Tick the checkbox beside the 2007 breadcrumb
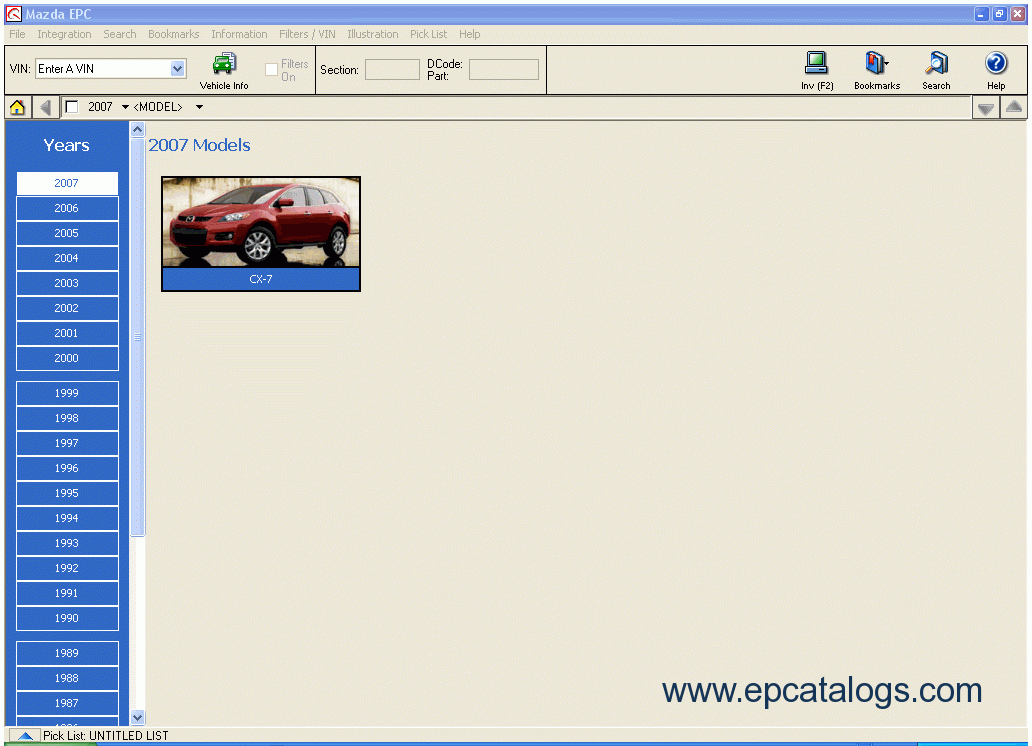 [x=72, y=107]
